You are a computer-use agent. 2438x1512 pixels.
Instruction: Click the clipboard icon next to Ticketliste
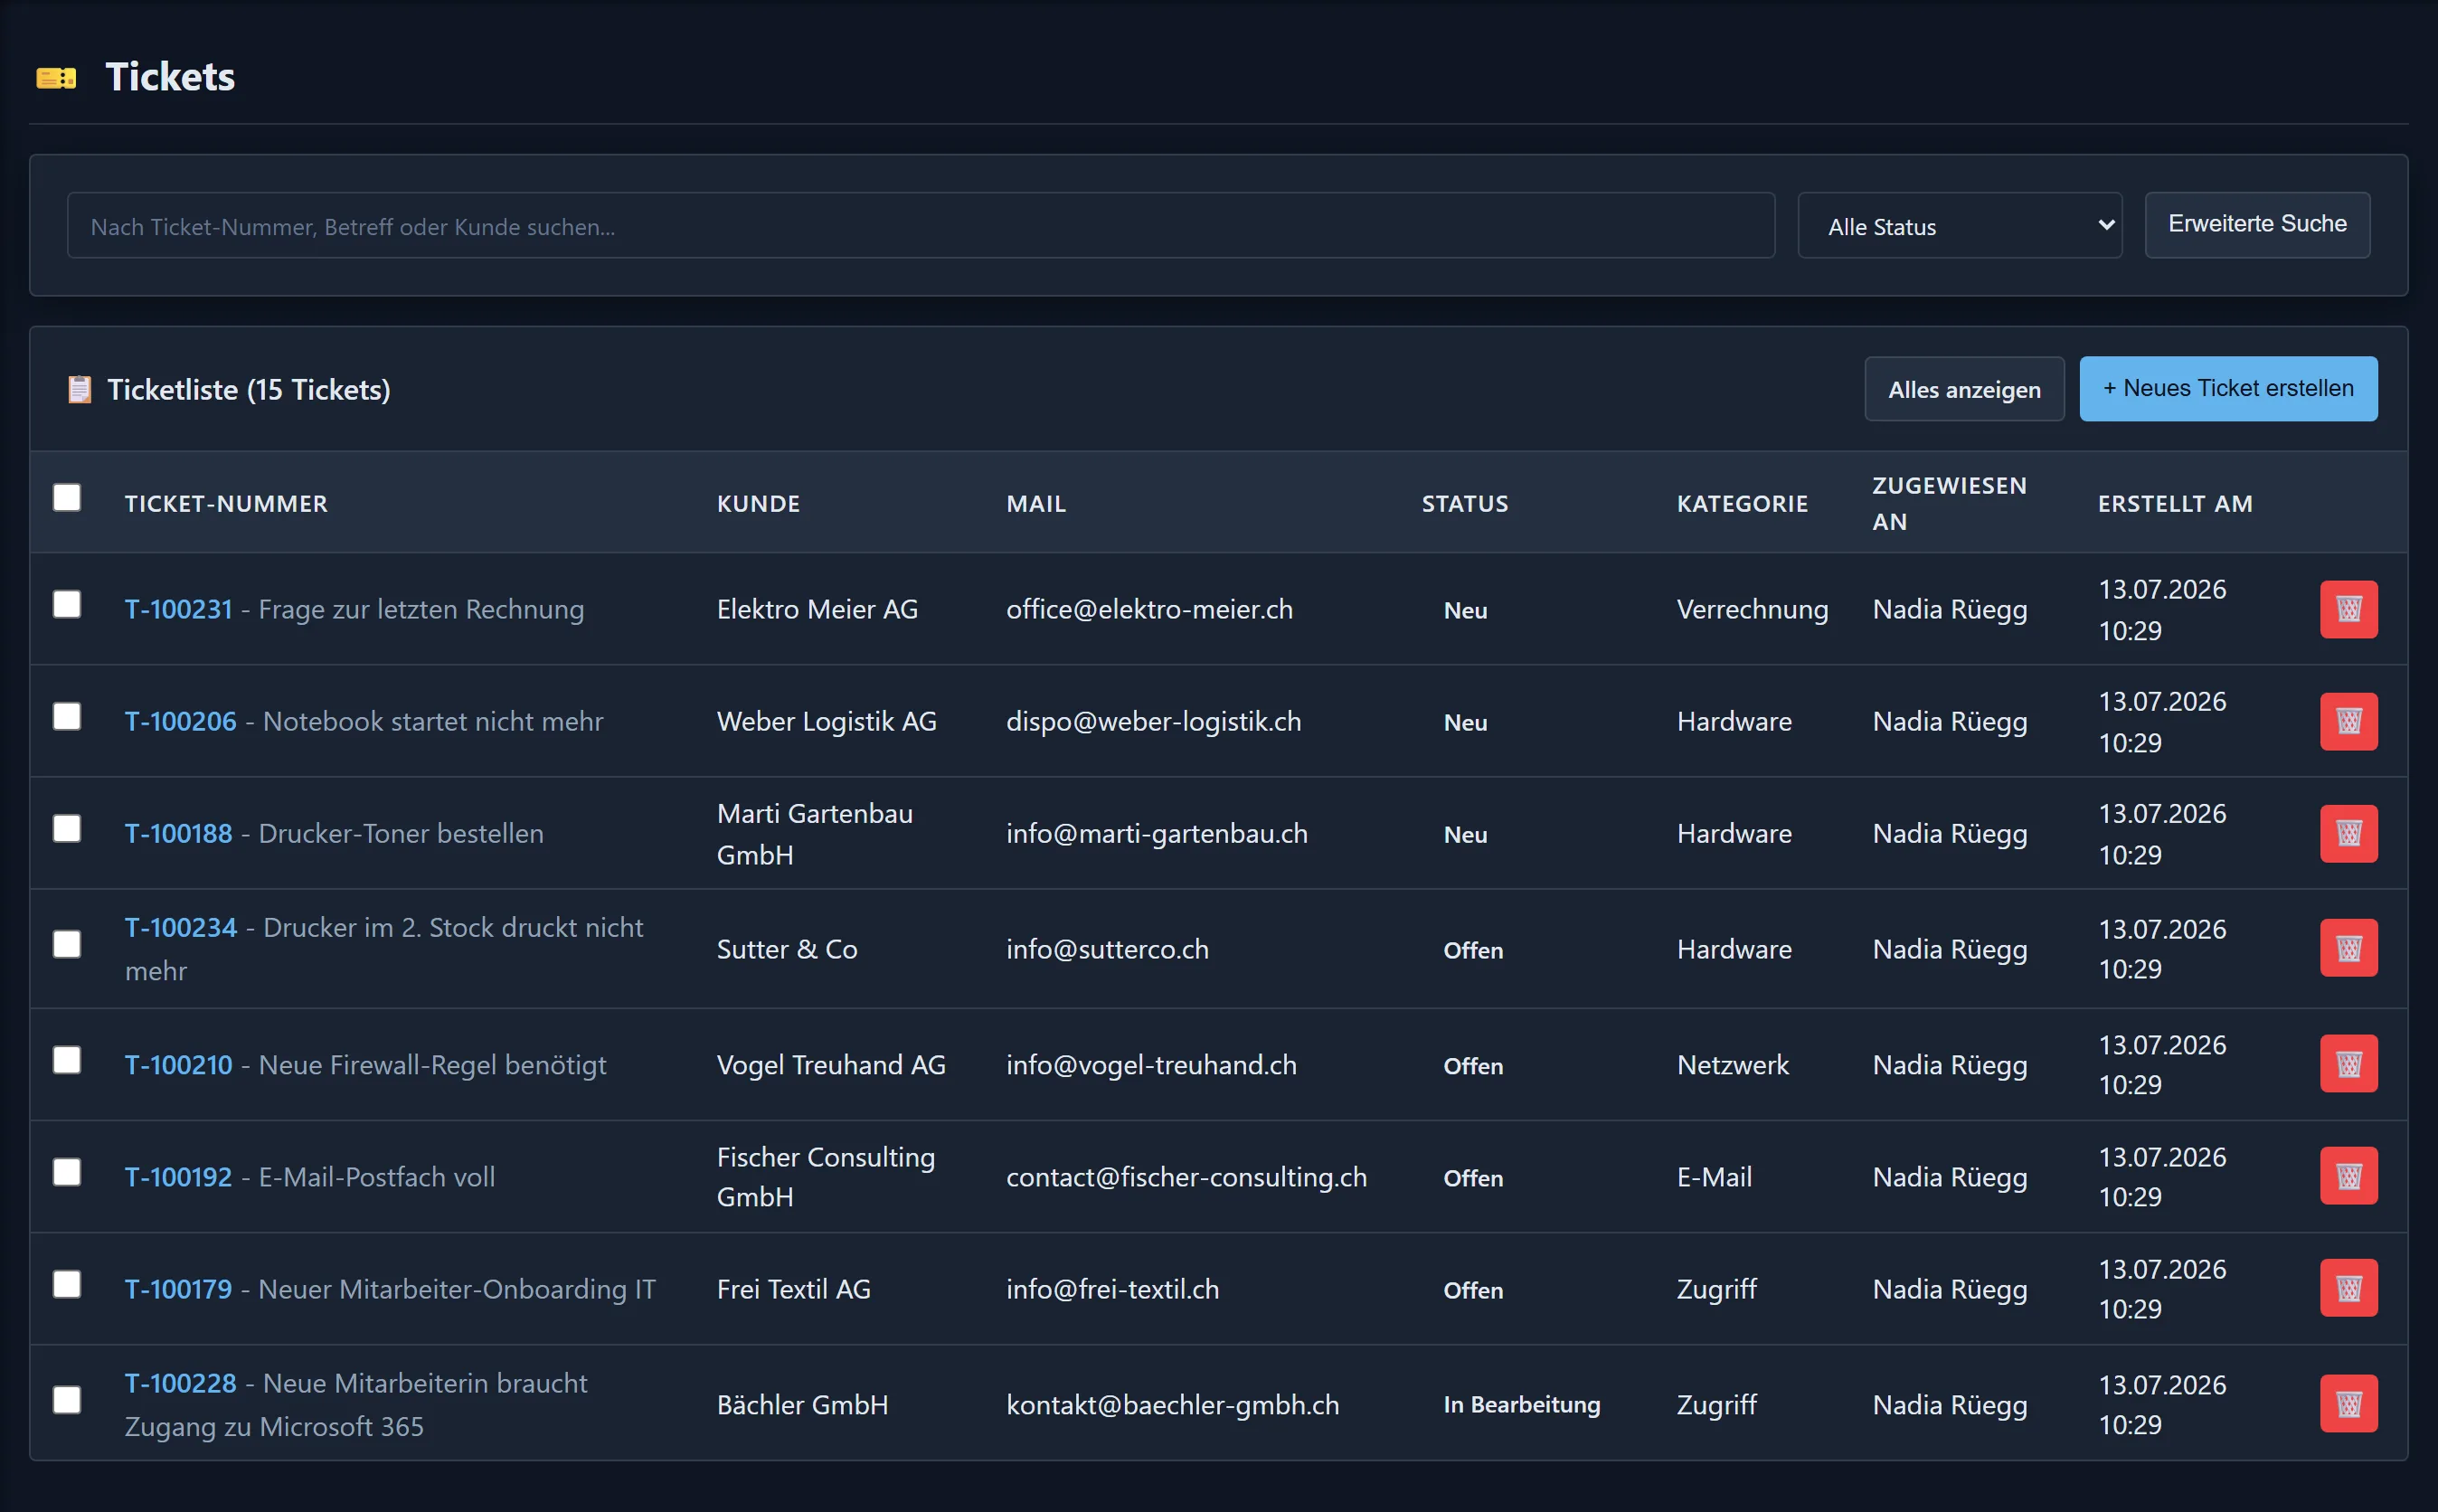79,389
